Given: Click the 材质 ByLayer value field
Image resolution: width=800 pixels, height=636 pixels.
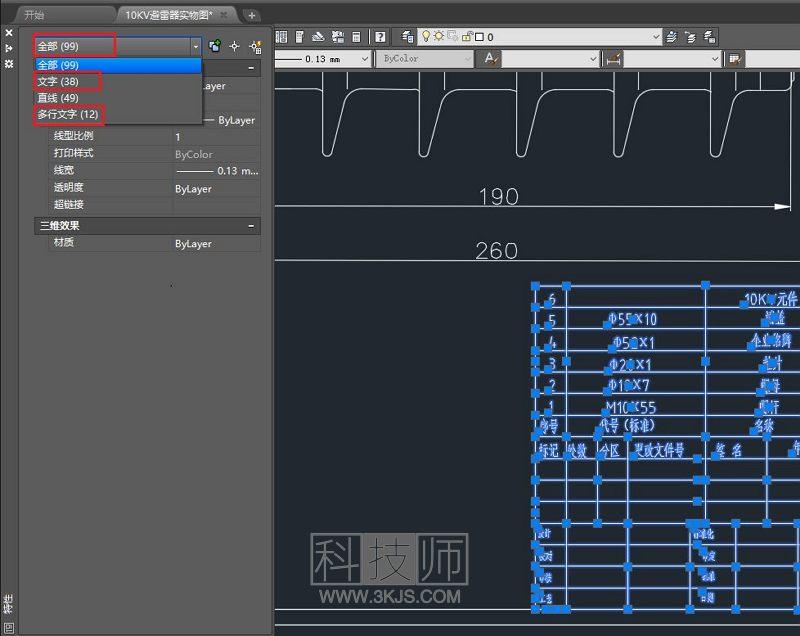Looking at the screenshot, I should coord(217,243).
